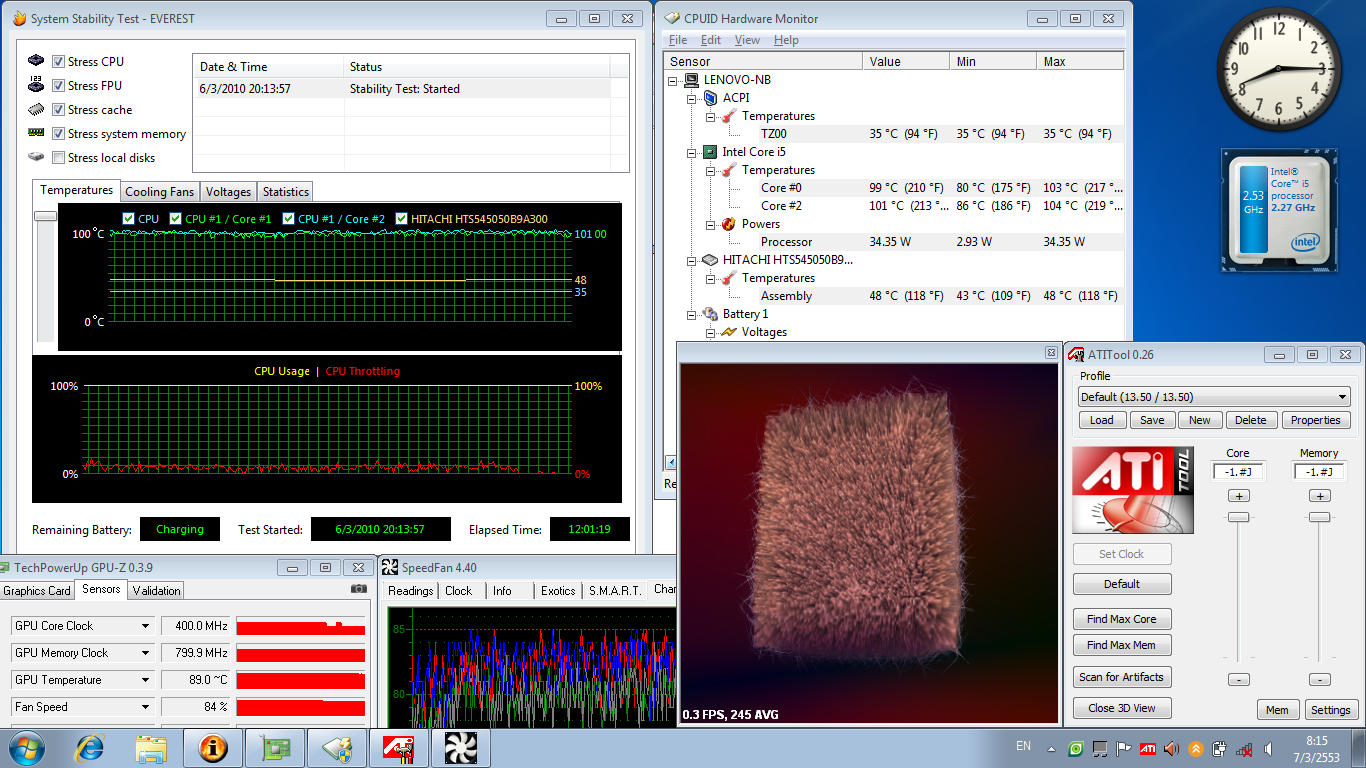Click the ATI Tool logo image
Screen dimensions: 1366x768
pyautogui.click(x=1133, y=489)
